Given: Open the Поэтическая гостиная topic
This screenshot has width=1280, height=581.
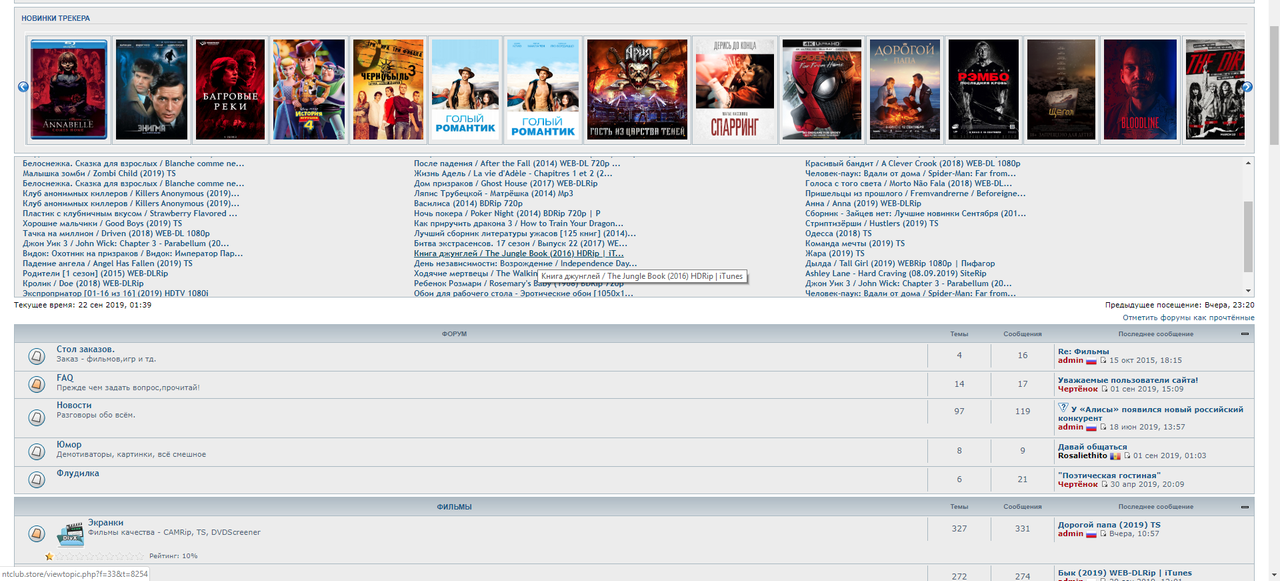Looking at the screenshot, I should pyautogui.click(x=1111, y=475).
